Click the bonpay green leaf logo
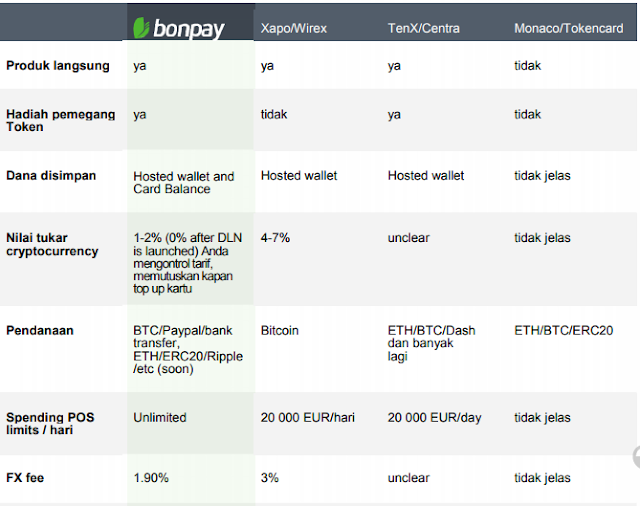The image size is (640, 506). [141, 28]
